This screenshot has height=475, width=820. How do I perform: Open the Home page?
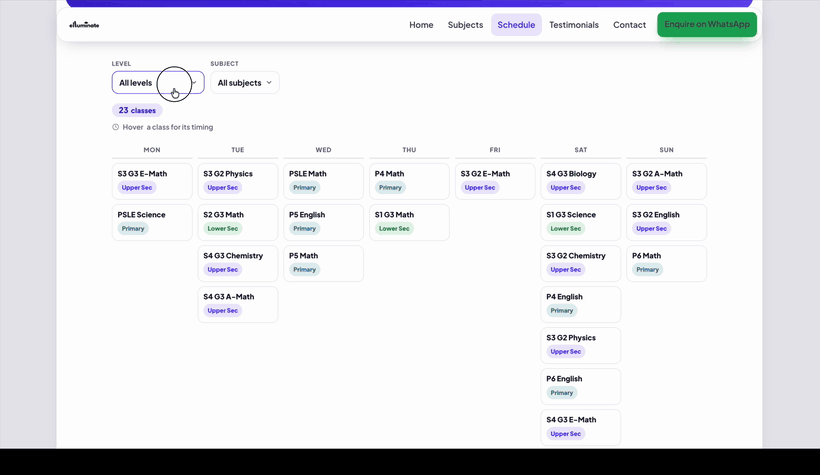421,25
